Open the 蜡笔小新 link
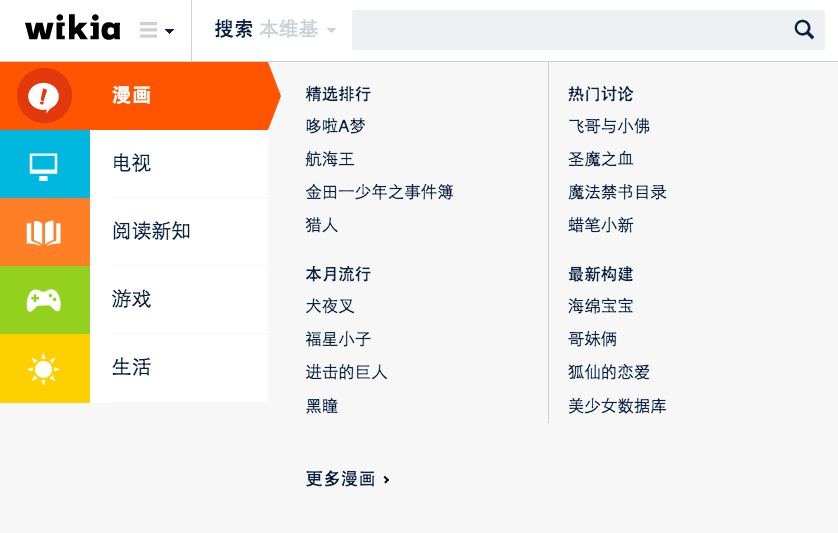The width and height of the screenshot is (838, 533). click(x=601, y=225)
